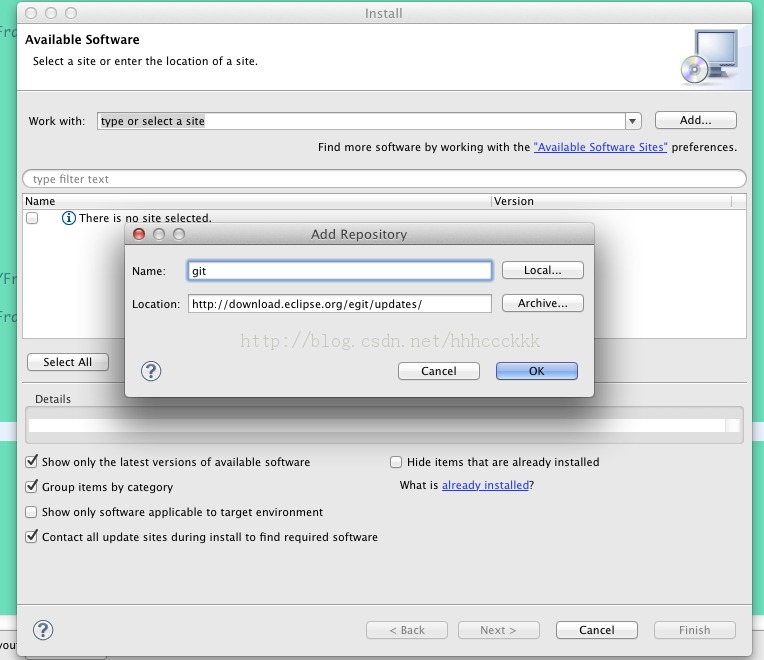Click the Version column header
764x660 pixels.
coord(611,201)
